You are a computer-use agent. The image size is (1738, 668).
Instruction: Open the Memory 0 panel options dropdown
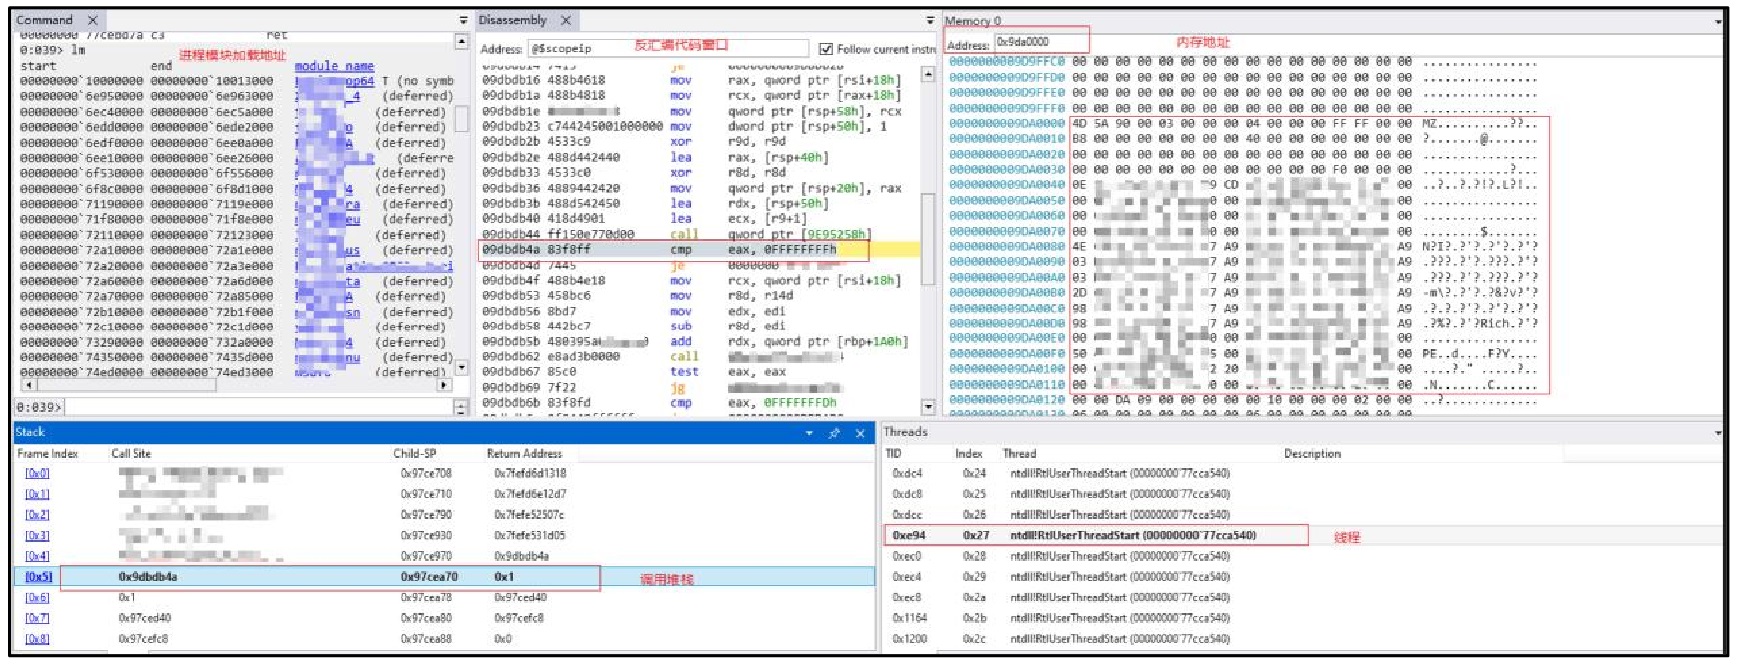1718,21
